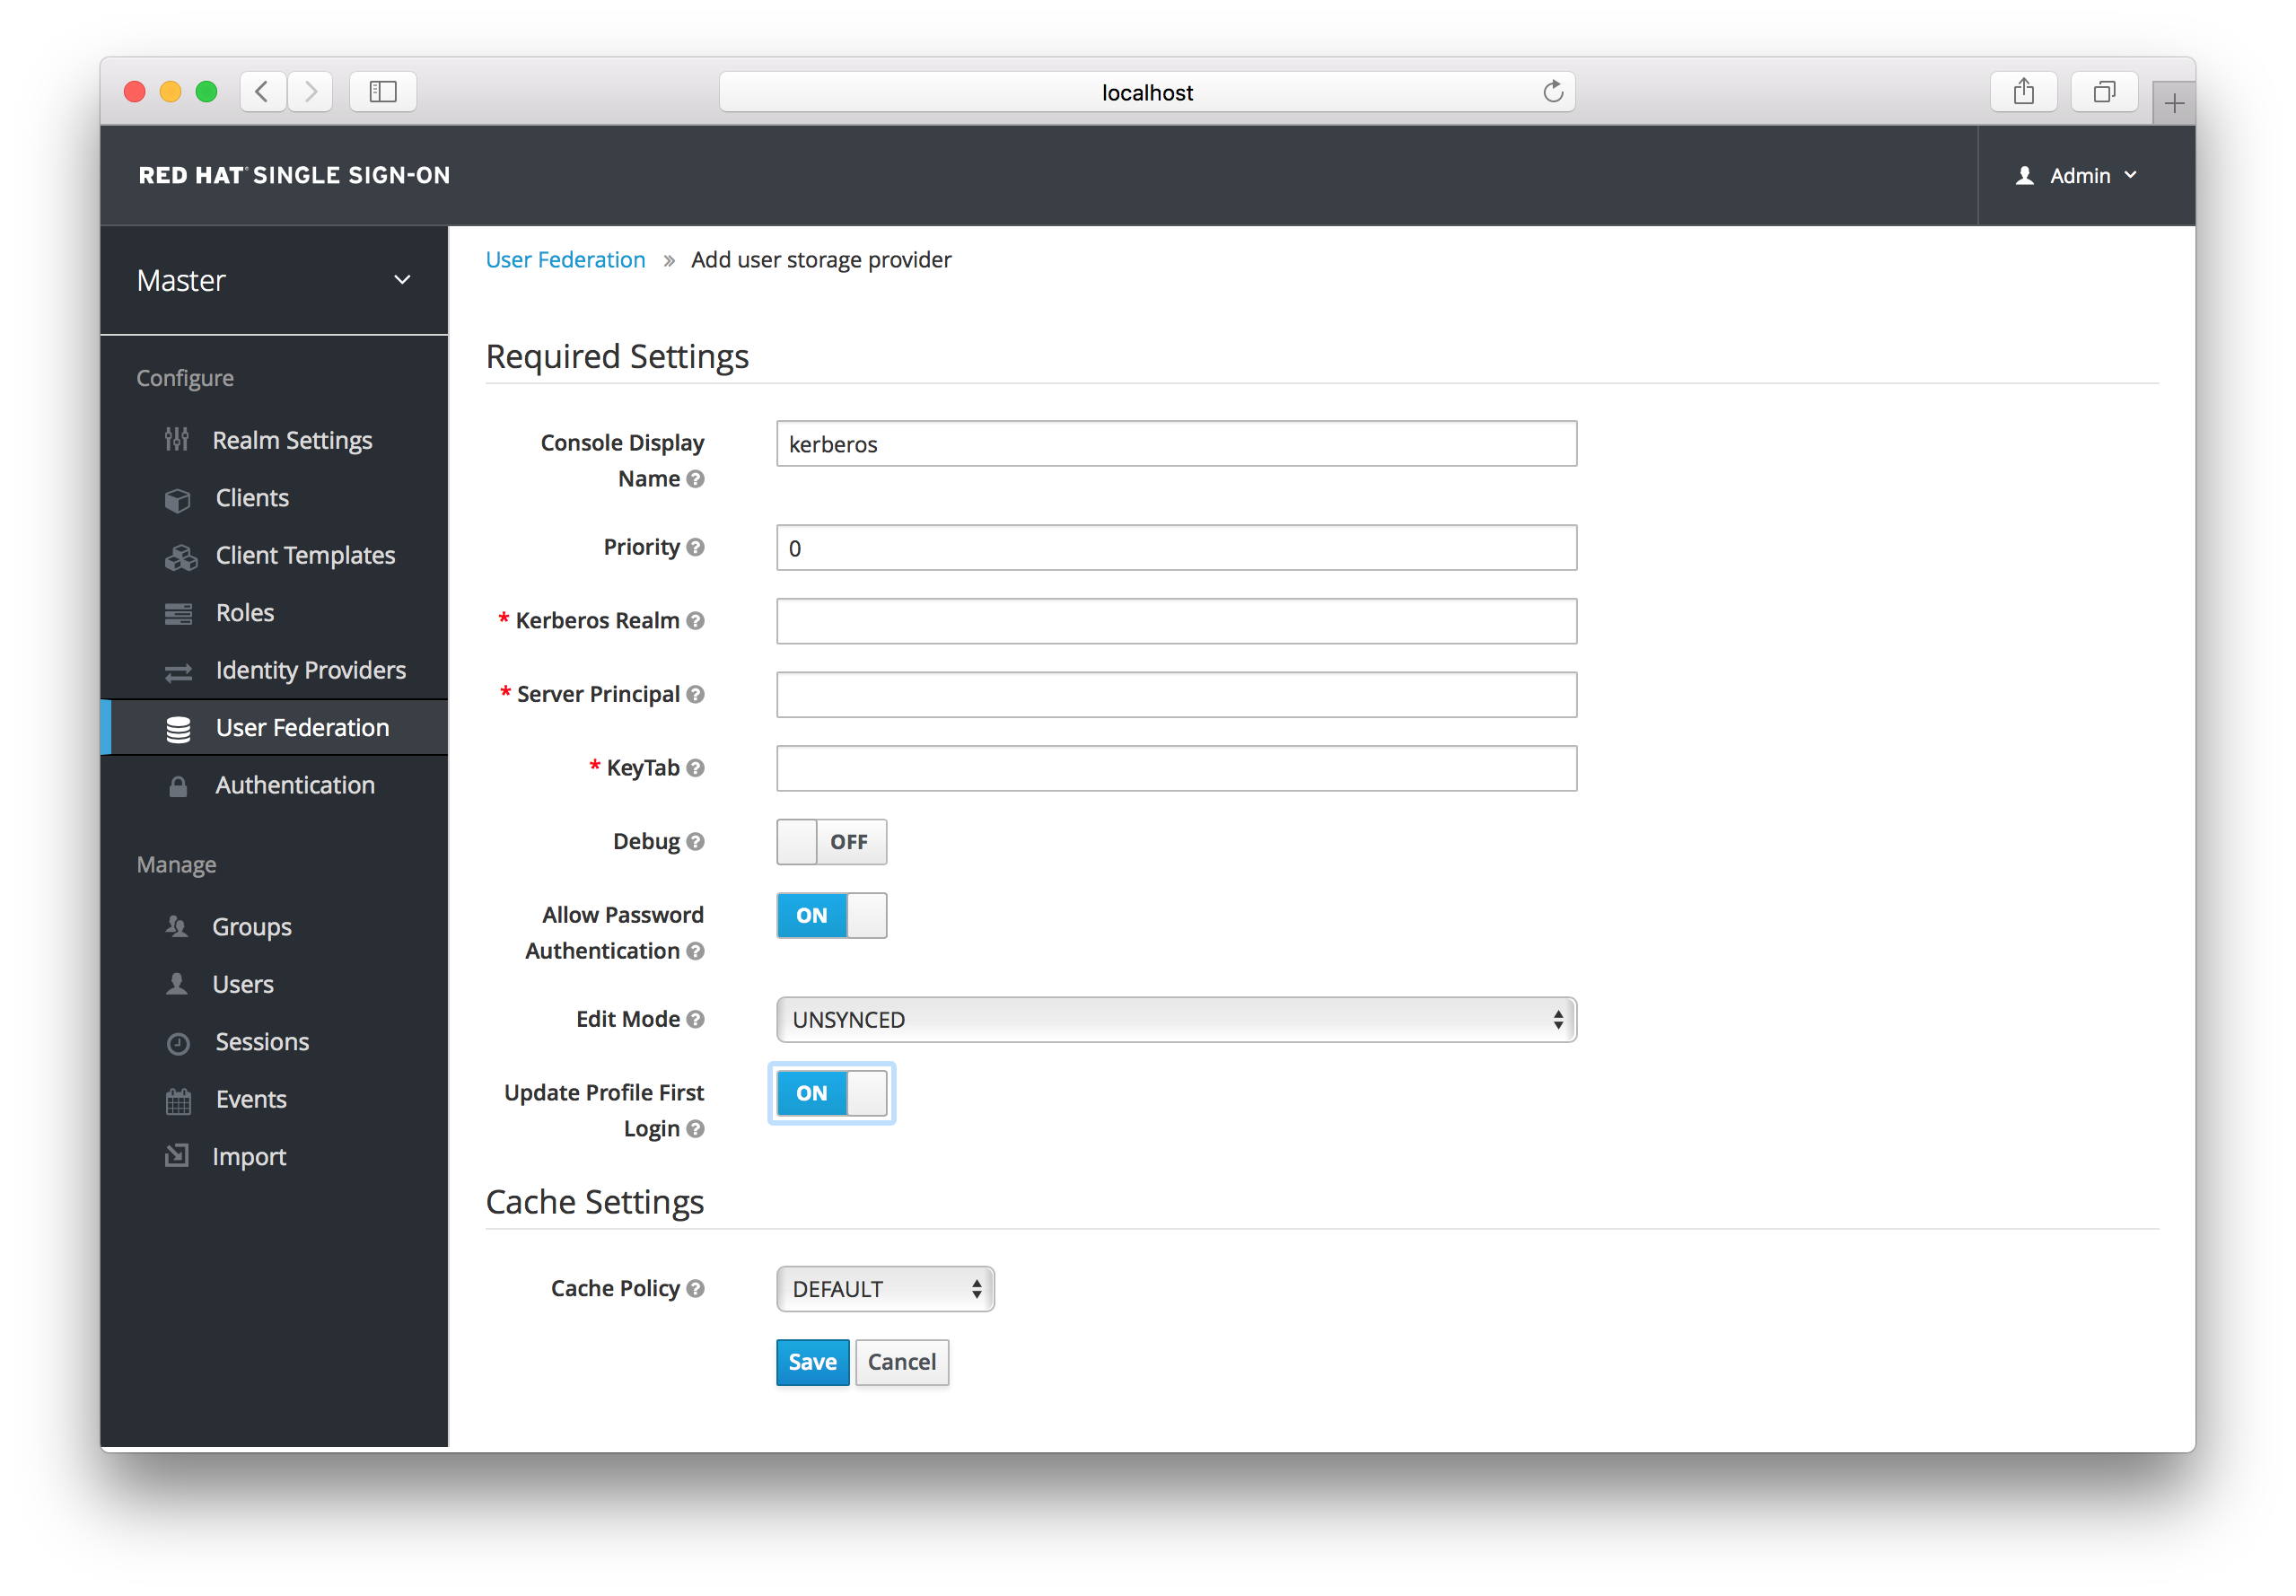
Task: Click the User Federation icon in sidebar
Action: [180, 727]
